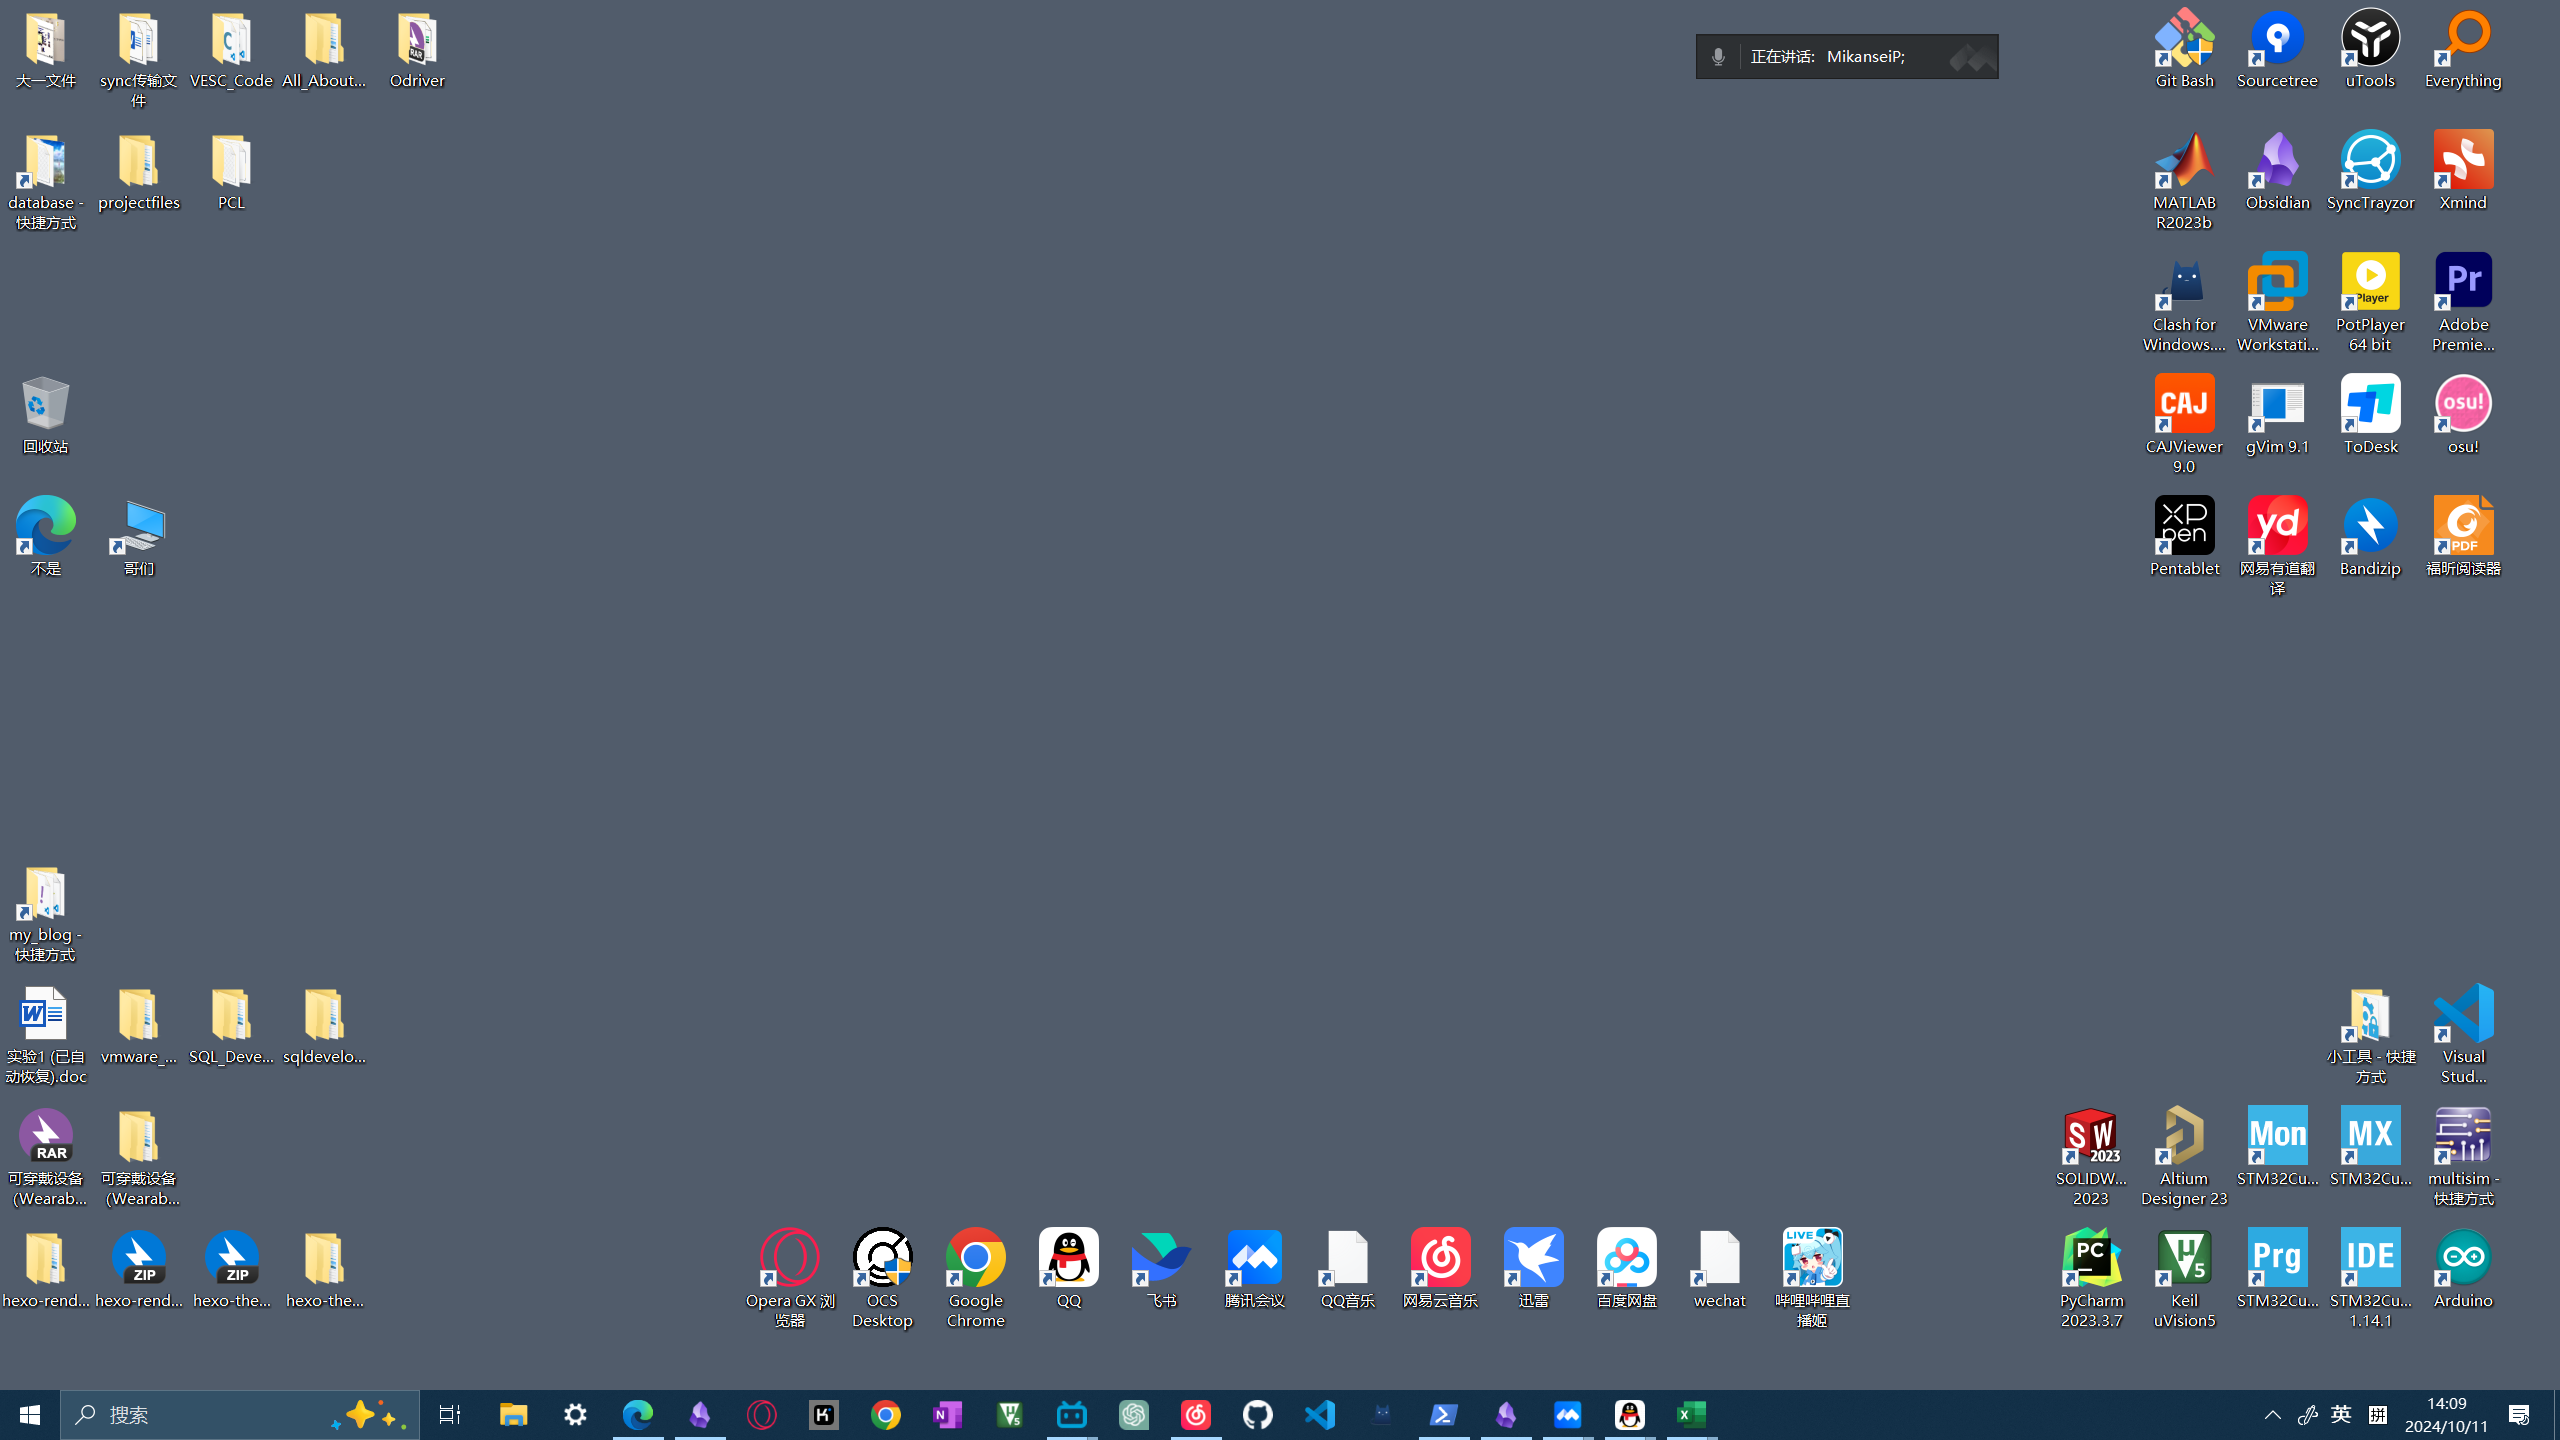Open the Everything search shortcut
This screenshot has width=2560, height=1440.
coord(2463,49)
